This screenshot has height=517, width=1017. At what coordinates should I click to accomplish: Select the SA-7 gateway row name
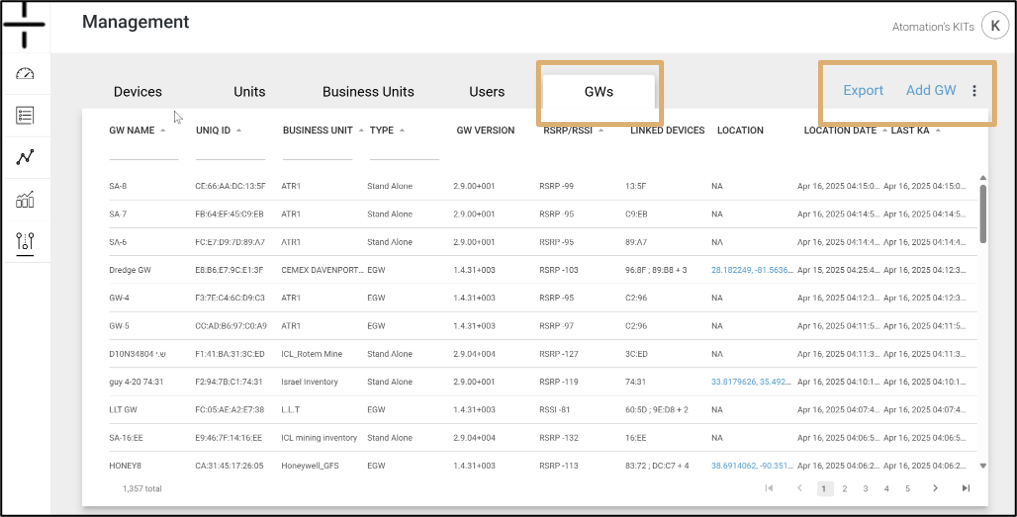(x=118, y=214)
